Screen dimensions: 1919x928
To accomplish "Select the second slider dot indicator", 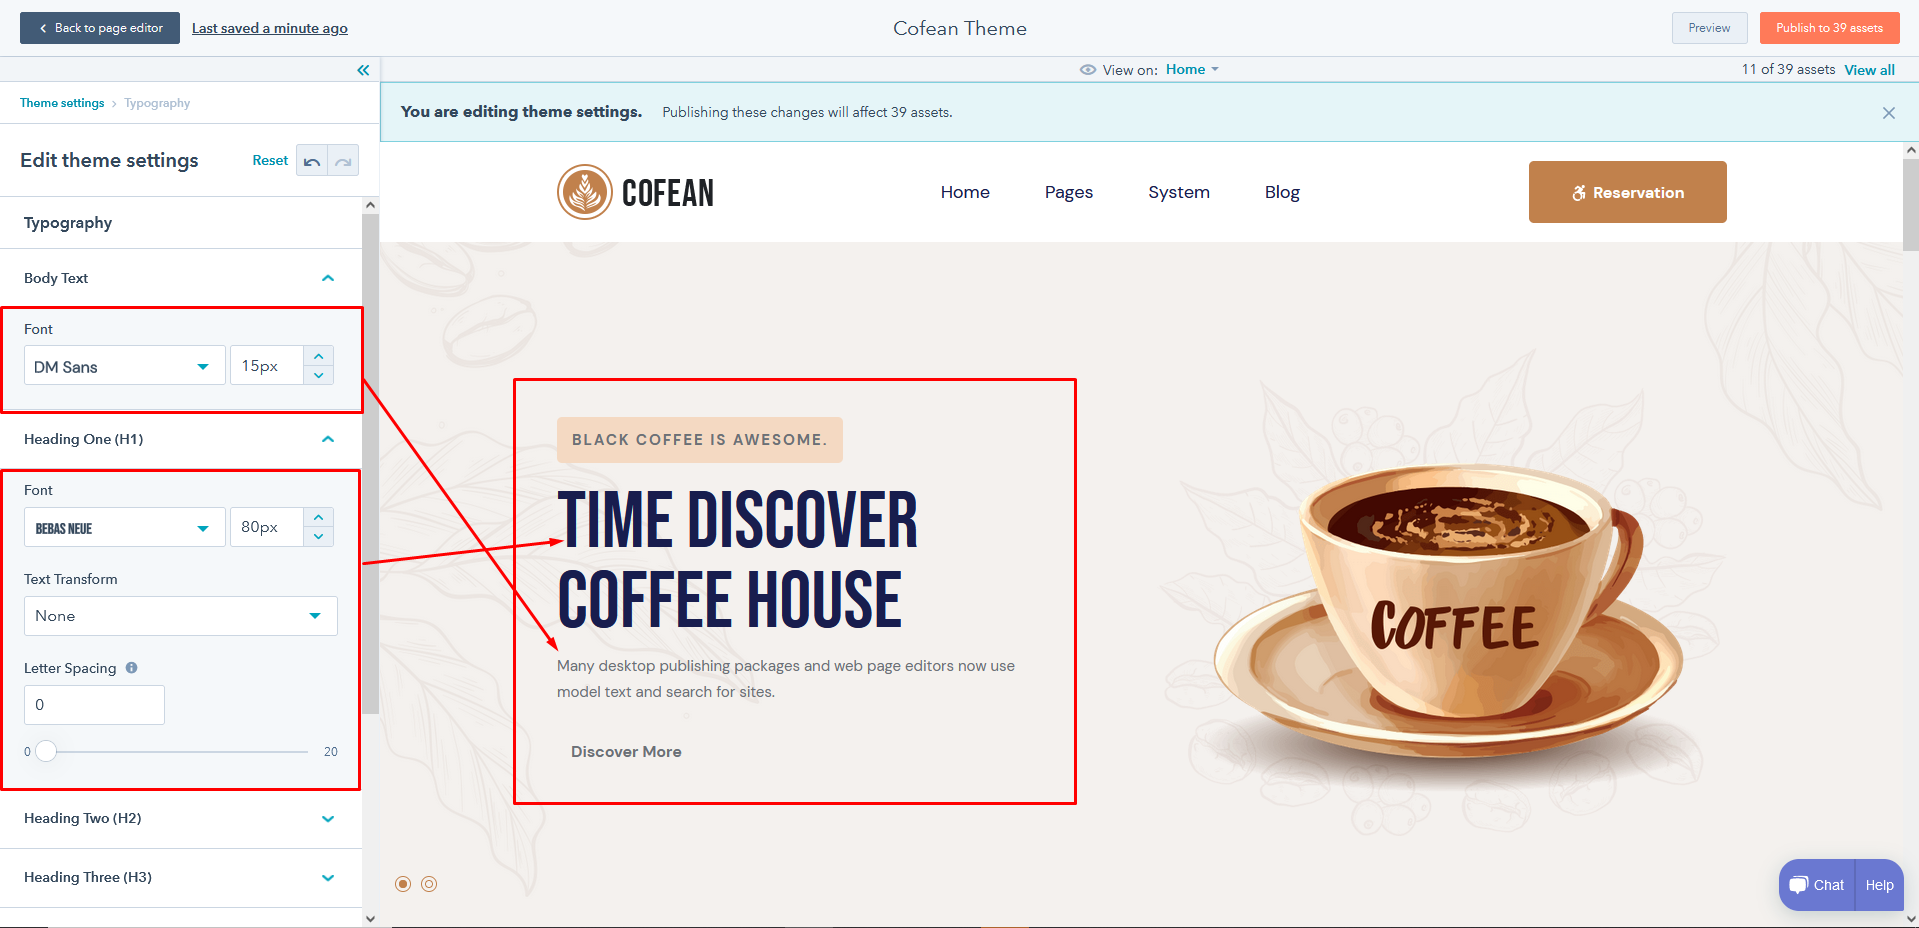I will pyautogui.click(x=429, y=884).
